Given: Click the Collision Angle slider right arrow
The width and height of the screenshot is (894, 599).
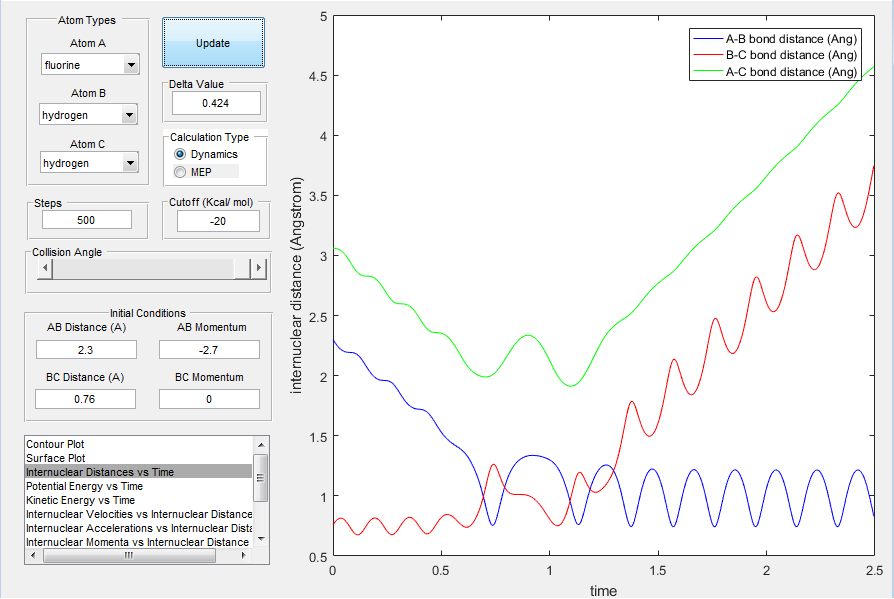Looking at the screenshot, I should coord(259,267).
